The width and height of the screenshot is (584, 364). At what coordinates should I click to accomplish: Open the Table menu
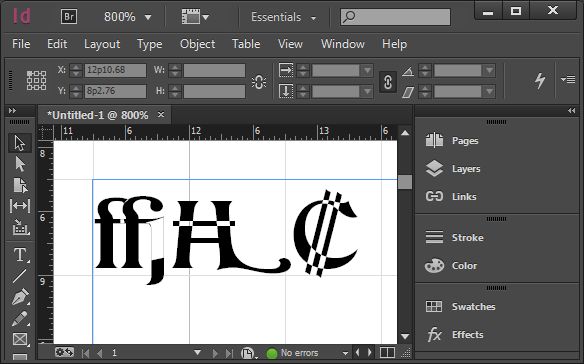246,44
